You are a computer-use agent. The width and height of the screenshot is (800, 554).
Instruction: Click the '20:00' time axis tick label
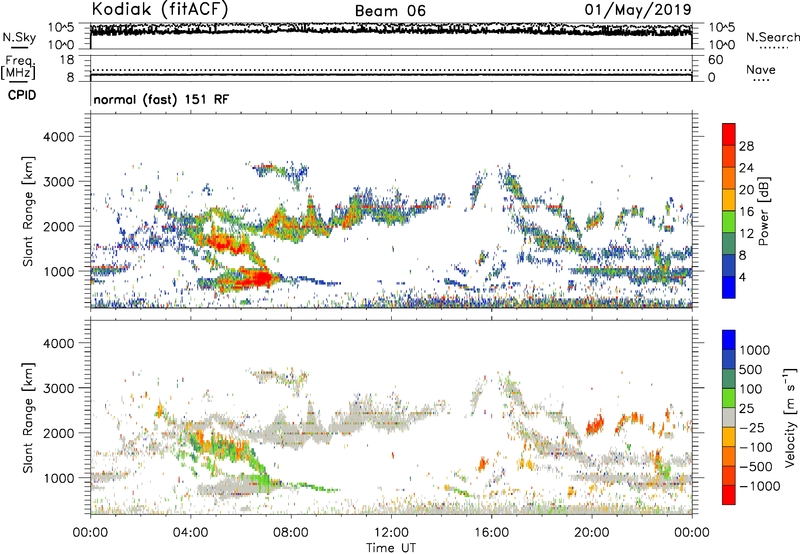point(592,533)
